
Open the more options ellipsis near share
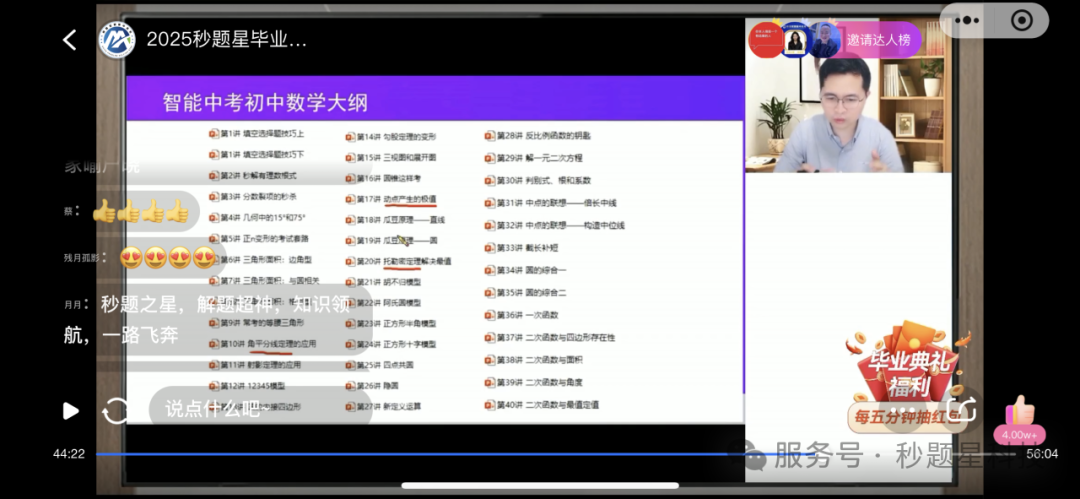(x=902, y=411)
